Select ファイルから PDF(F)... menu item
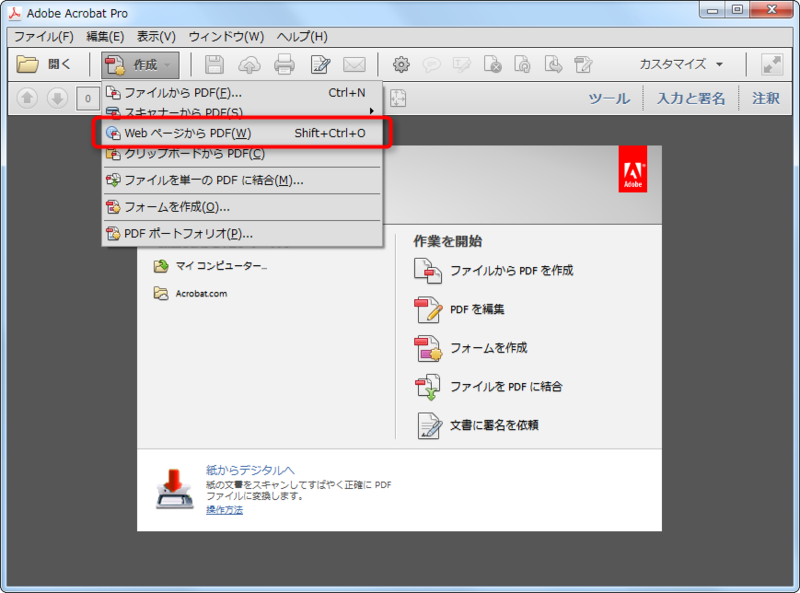800x593 pixels. [242, 92]
